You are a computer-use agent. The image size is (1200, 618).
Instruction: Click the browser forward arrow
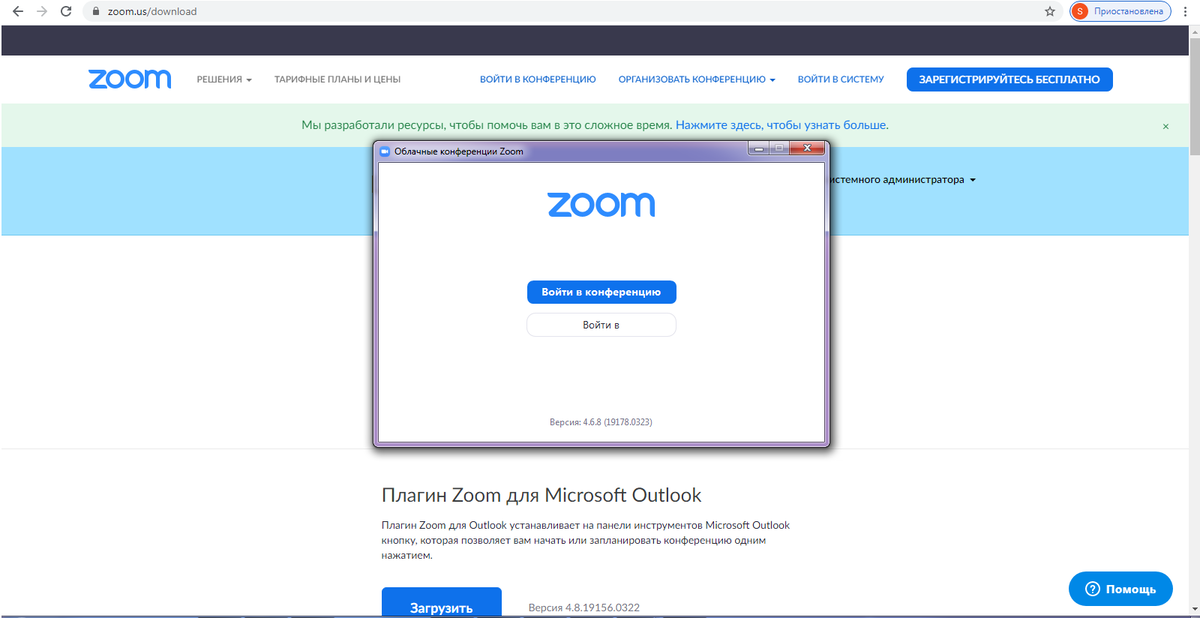pos(41,12)
